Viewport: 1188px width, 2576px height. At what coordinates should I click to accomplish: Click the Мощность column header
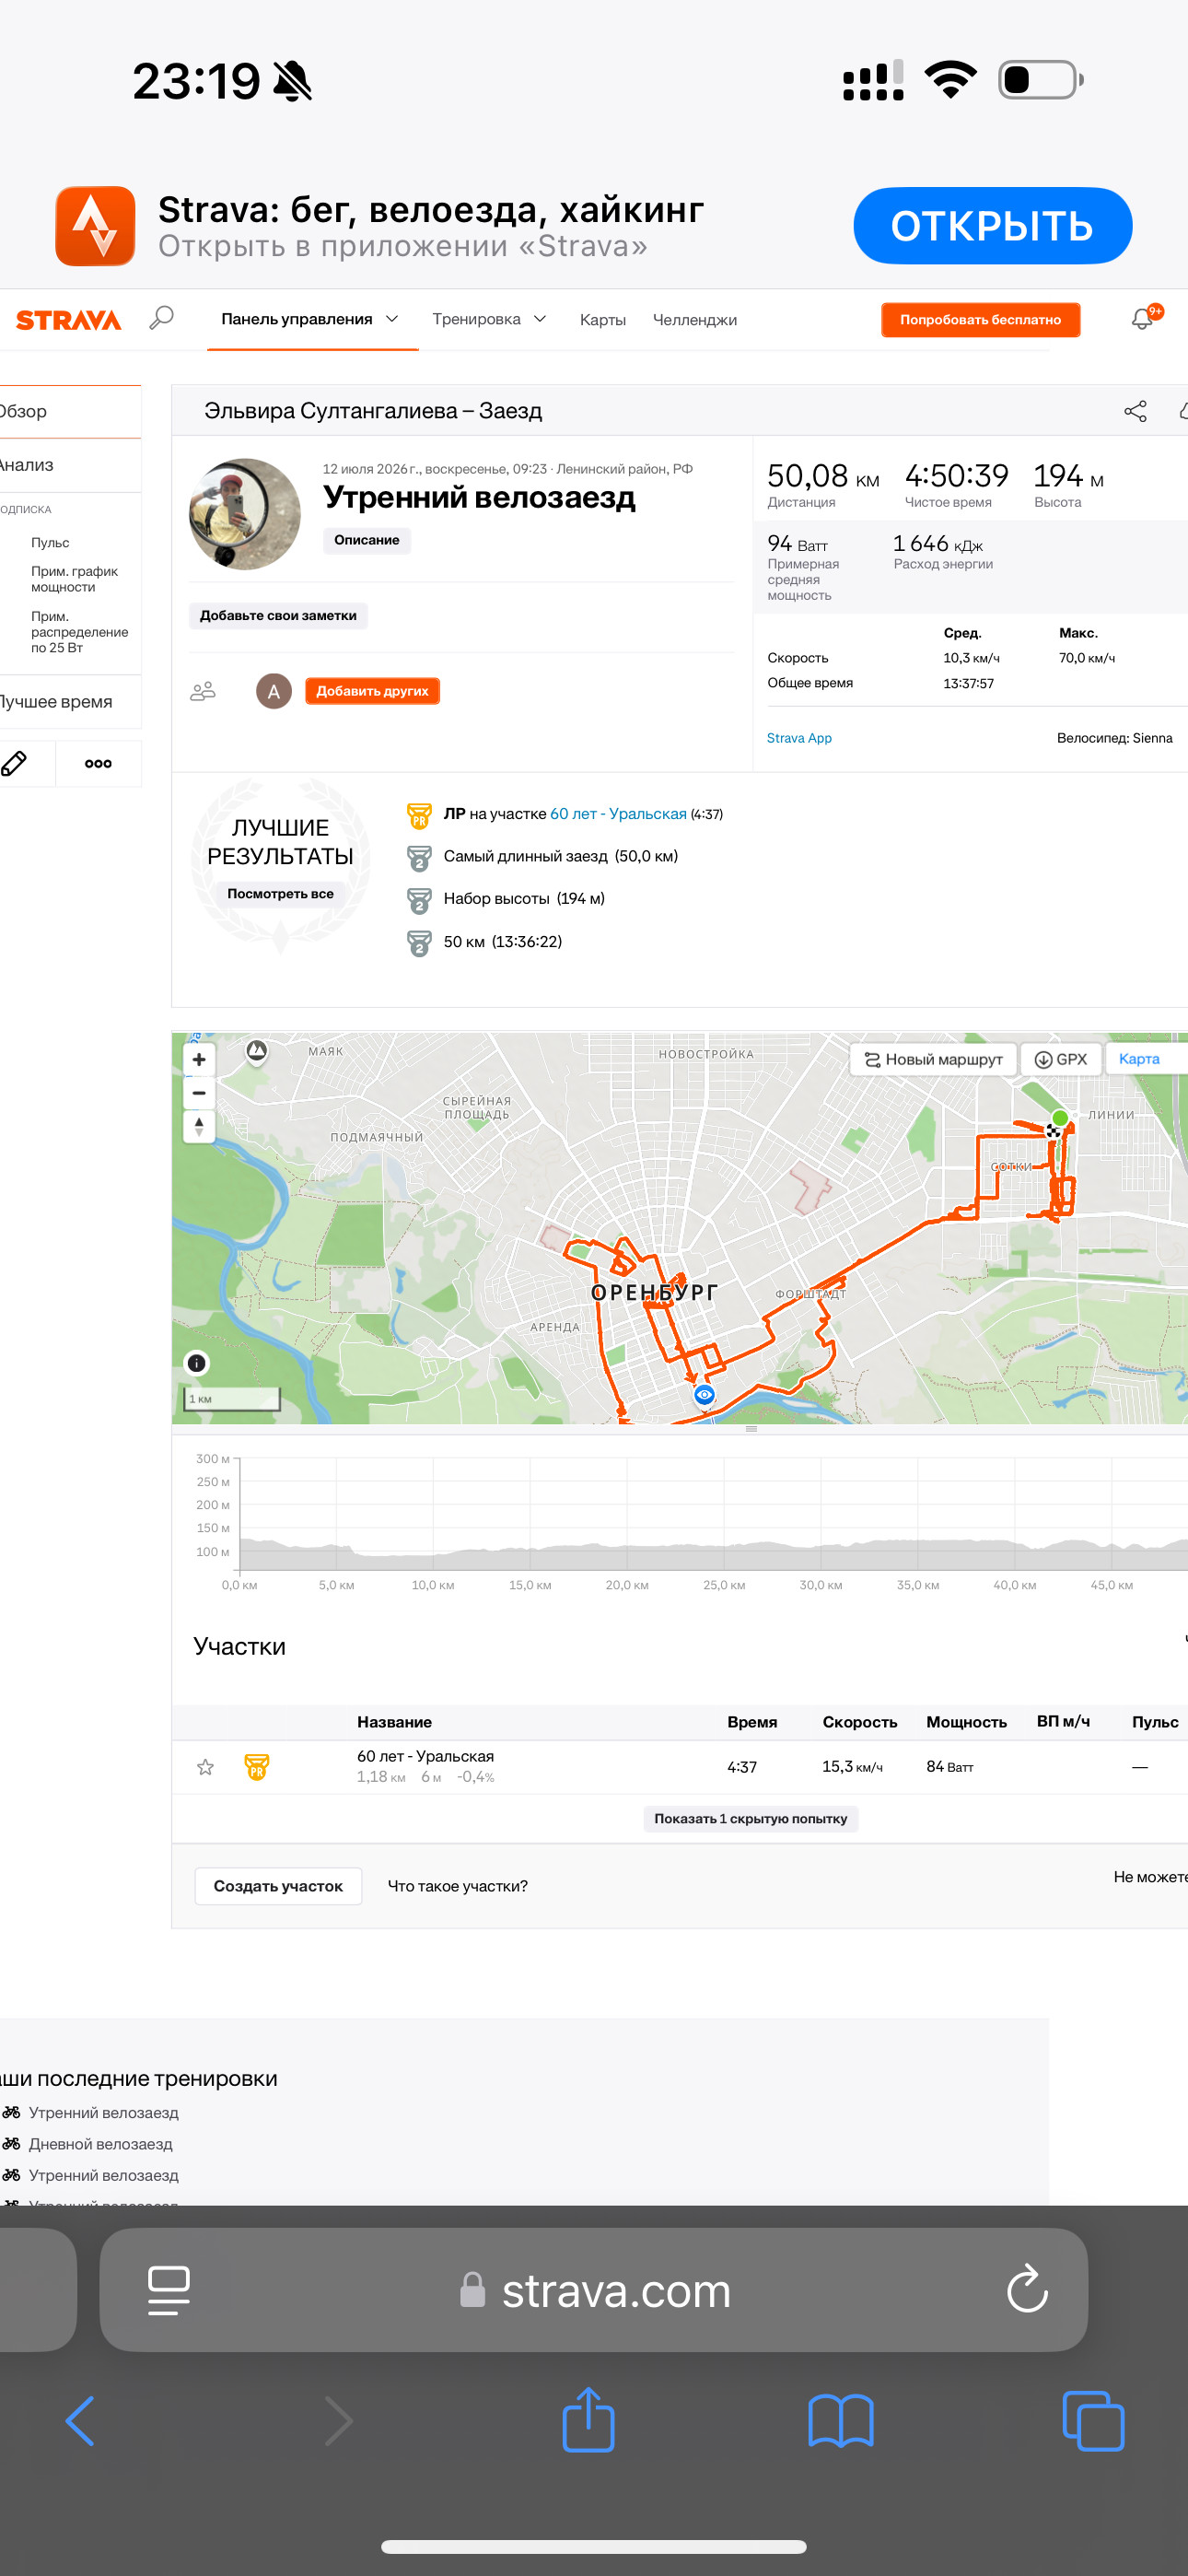click(x=966, y=1722)
